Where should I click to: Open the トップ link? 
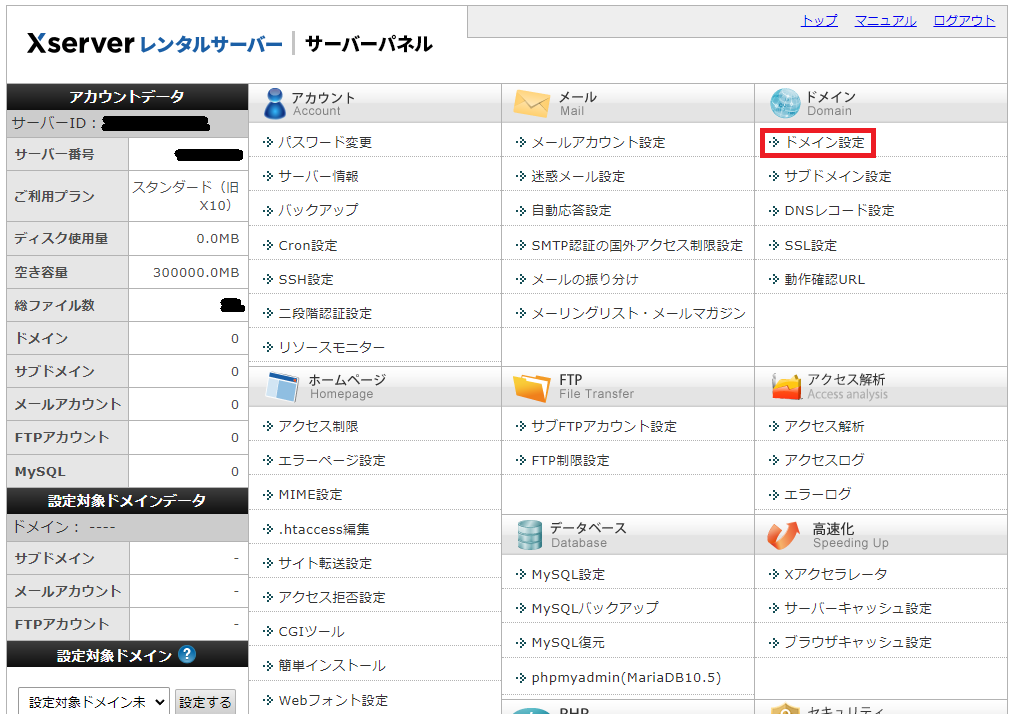[x=818, y=21]
